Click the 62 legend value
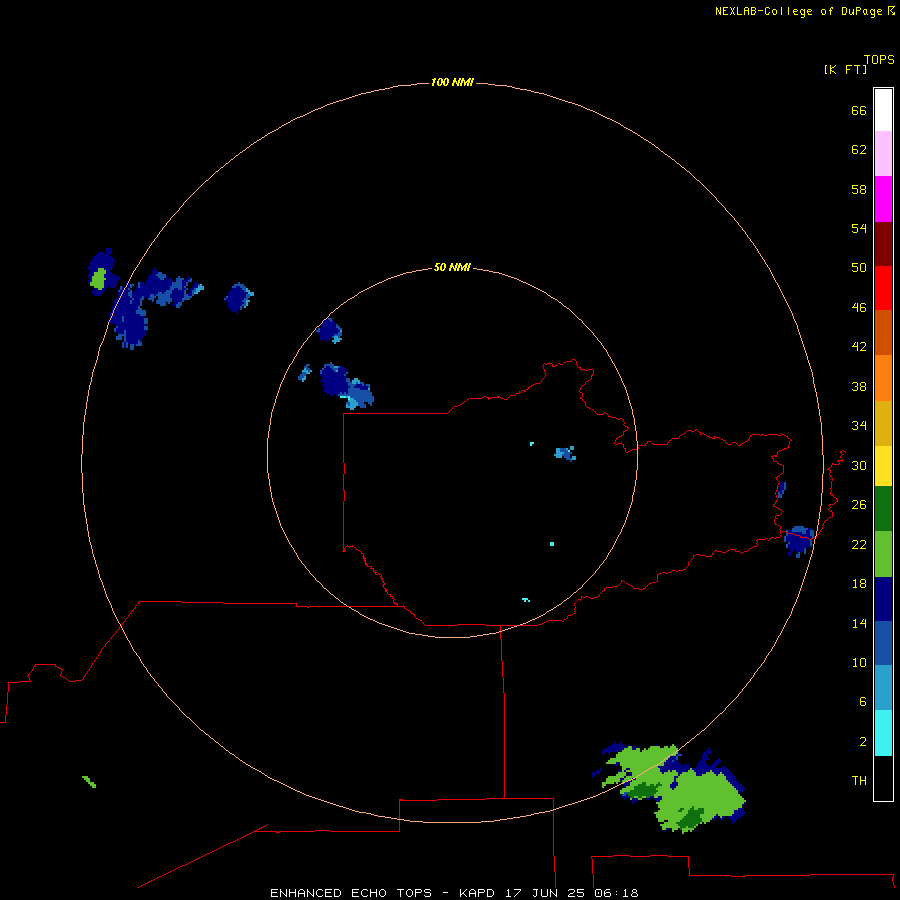900x900 pixels. 859,150
